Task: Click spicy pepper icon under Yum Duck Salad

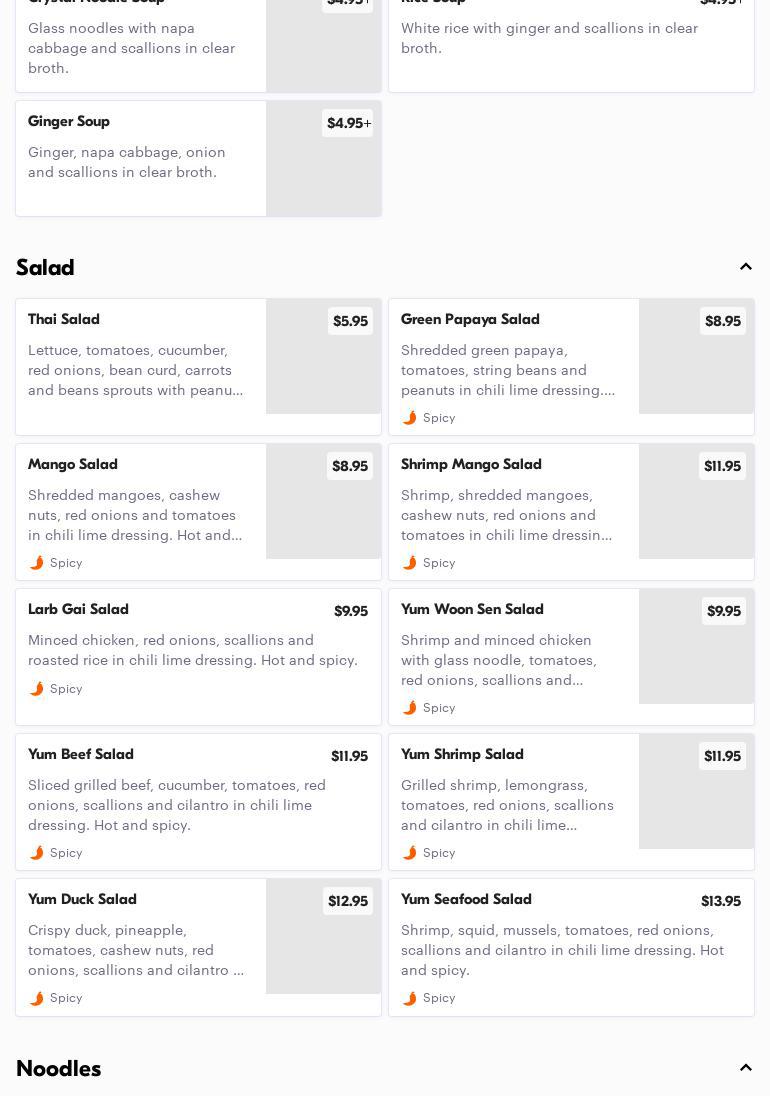Action: [x=37, y=998]
